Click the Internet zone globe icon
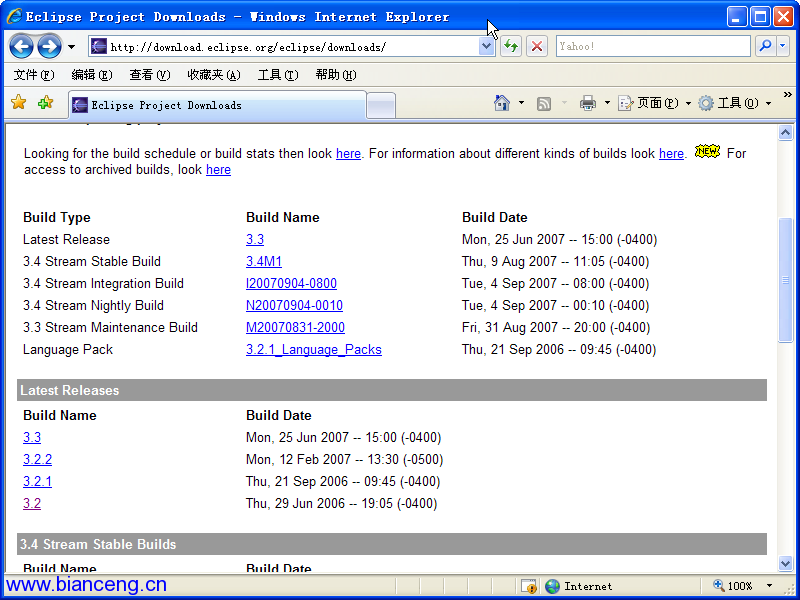Screen dimensions: 800x600 pos(552,586)
